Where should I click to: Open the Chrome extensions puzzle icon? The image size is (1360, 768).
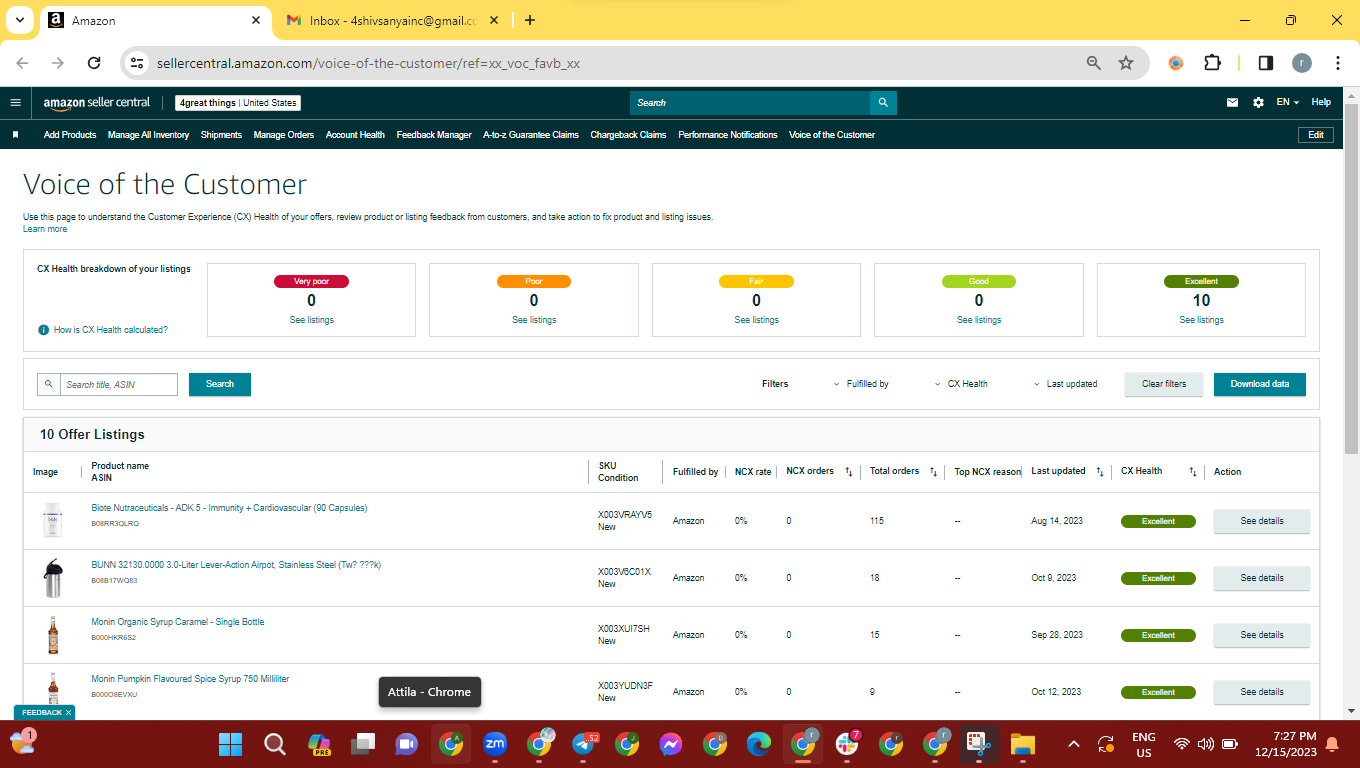click(1212, 63)
